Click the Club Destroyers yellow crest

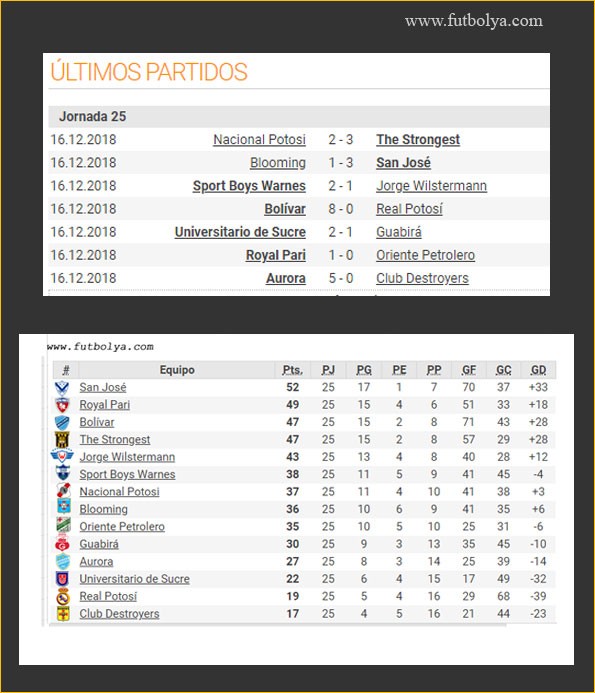click(64, 613)
